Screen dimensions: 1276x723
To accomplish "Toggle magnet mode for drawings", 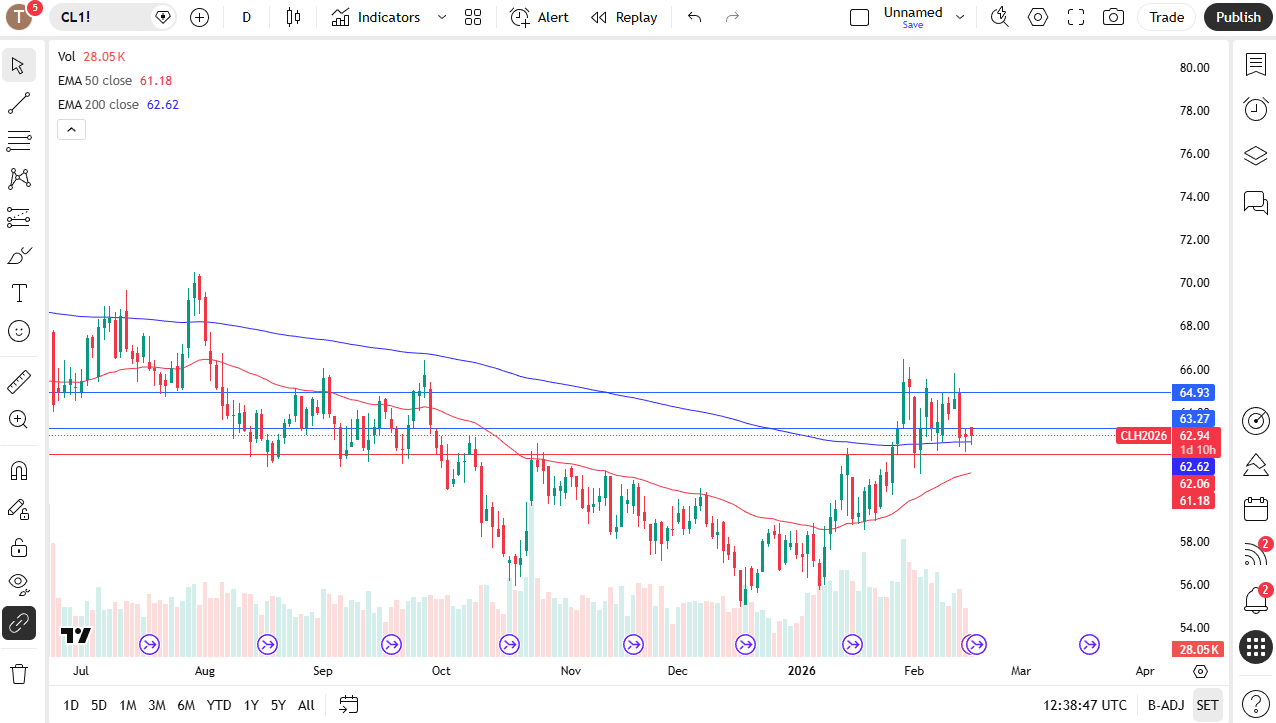I will [x=18, y=470].
